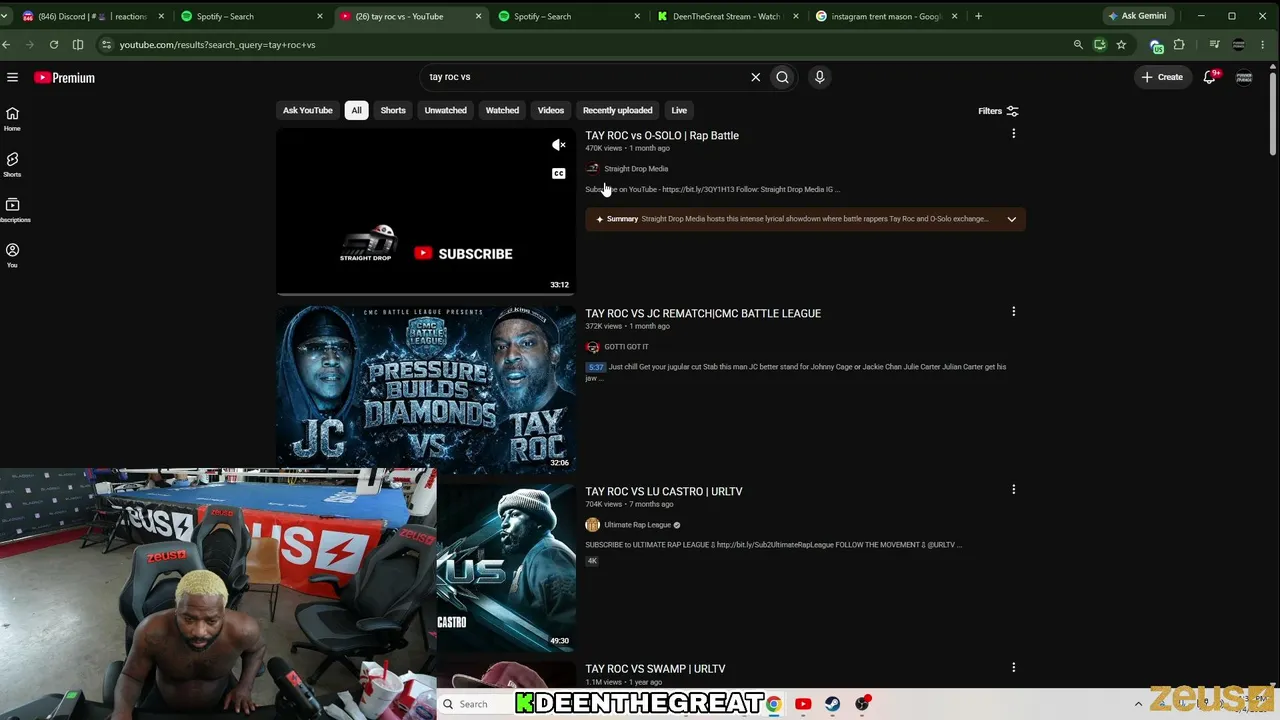Click the Ask YouTube button
Screen dimensions: 1280x720
click(x=307, y=110)
